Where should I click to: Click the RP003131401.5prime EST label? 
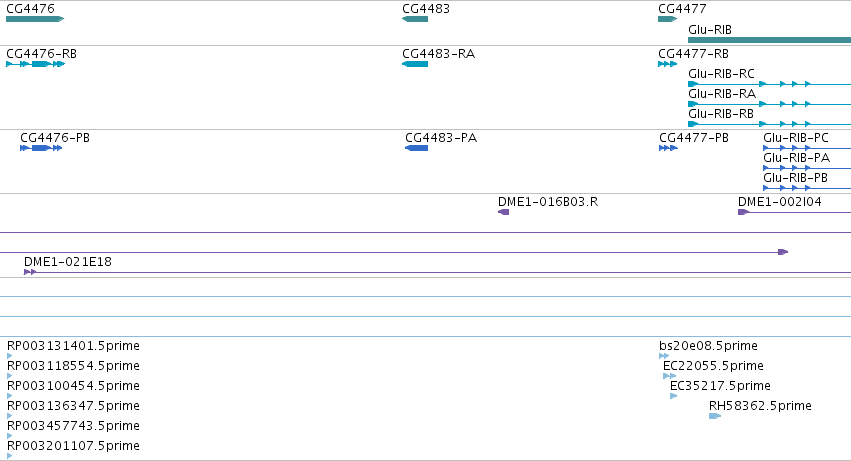coord(73,346)
